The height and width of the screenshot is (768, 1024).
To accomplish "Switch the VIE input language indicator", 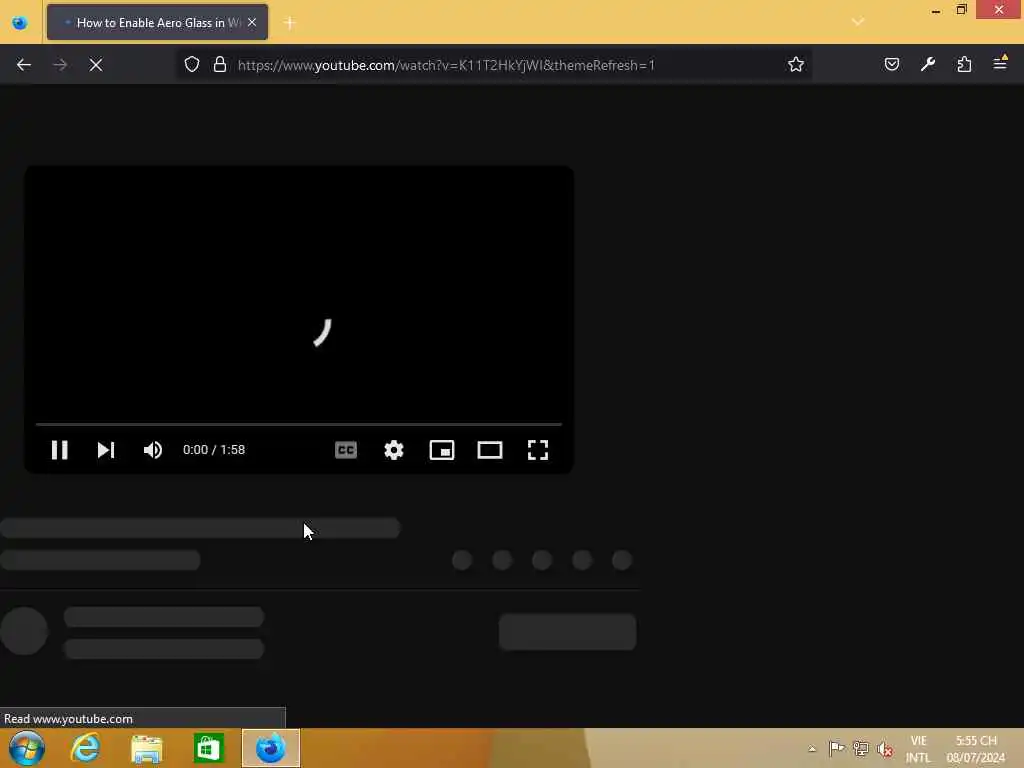I will pos(918,749).
